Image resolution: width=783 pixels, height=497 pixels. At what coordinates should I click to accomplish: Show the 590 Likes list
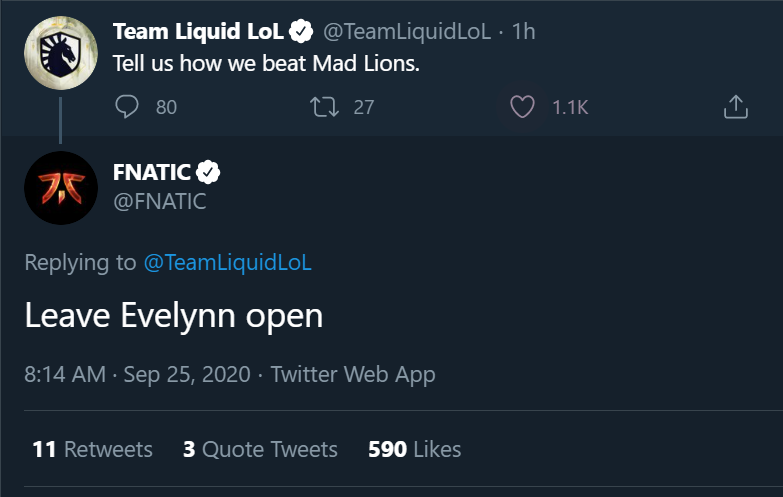[x=414, y=449]
